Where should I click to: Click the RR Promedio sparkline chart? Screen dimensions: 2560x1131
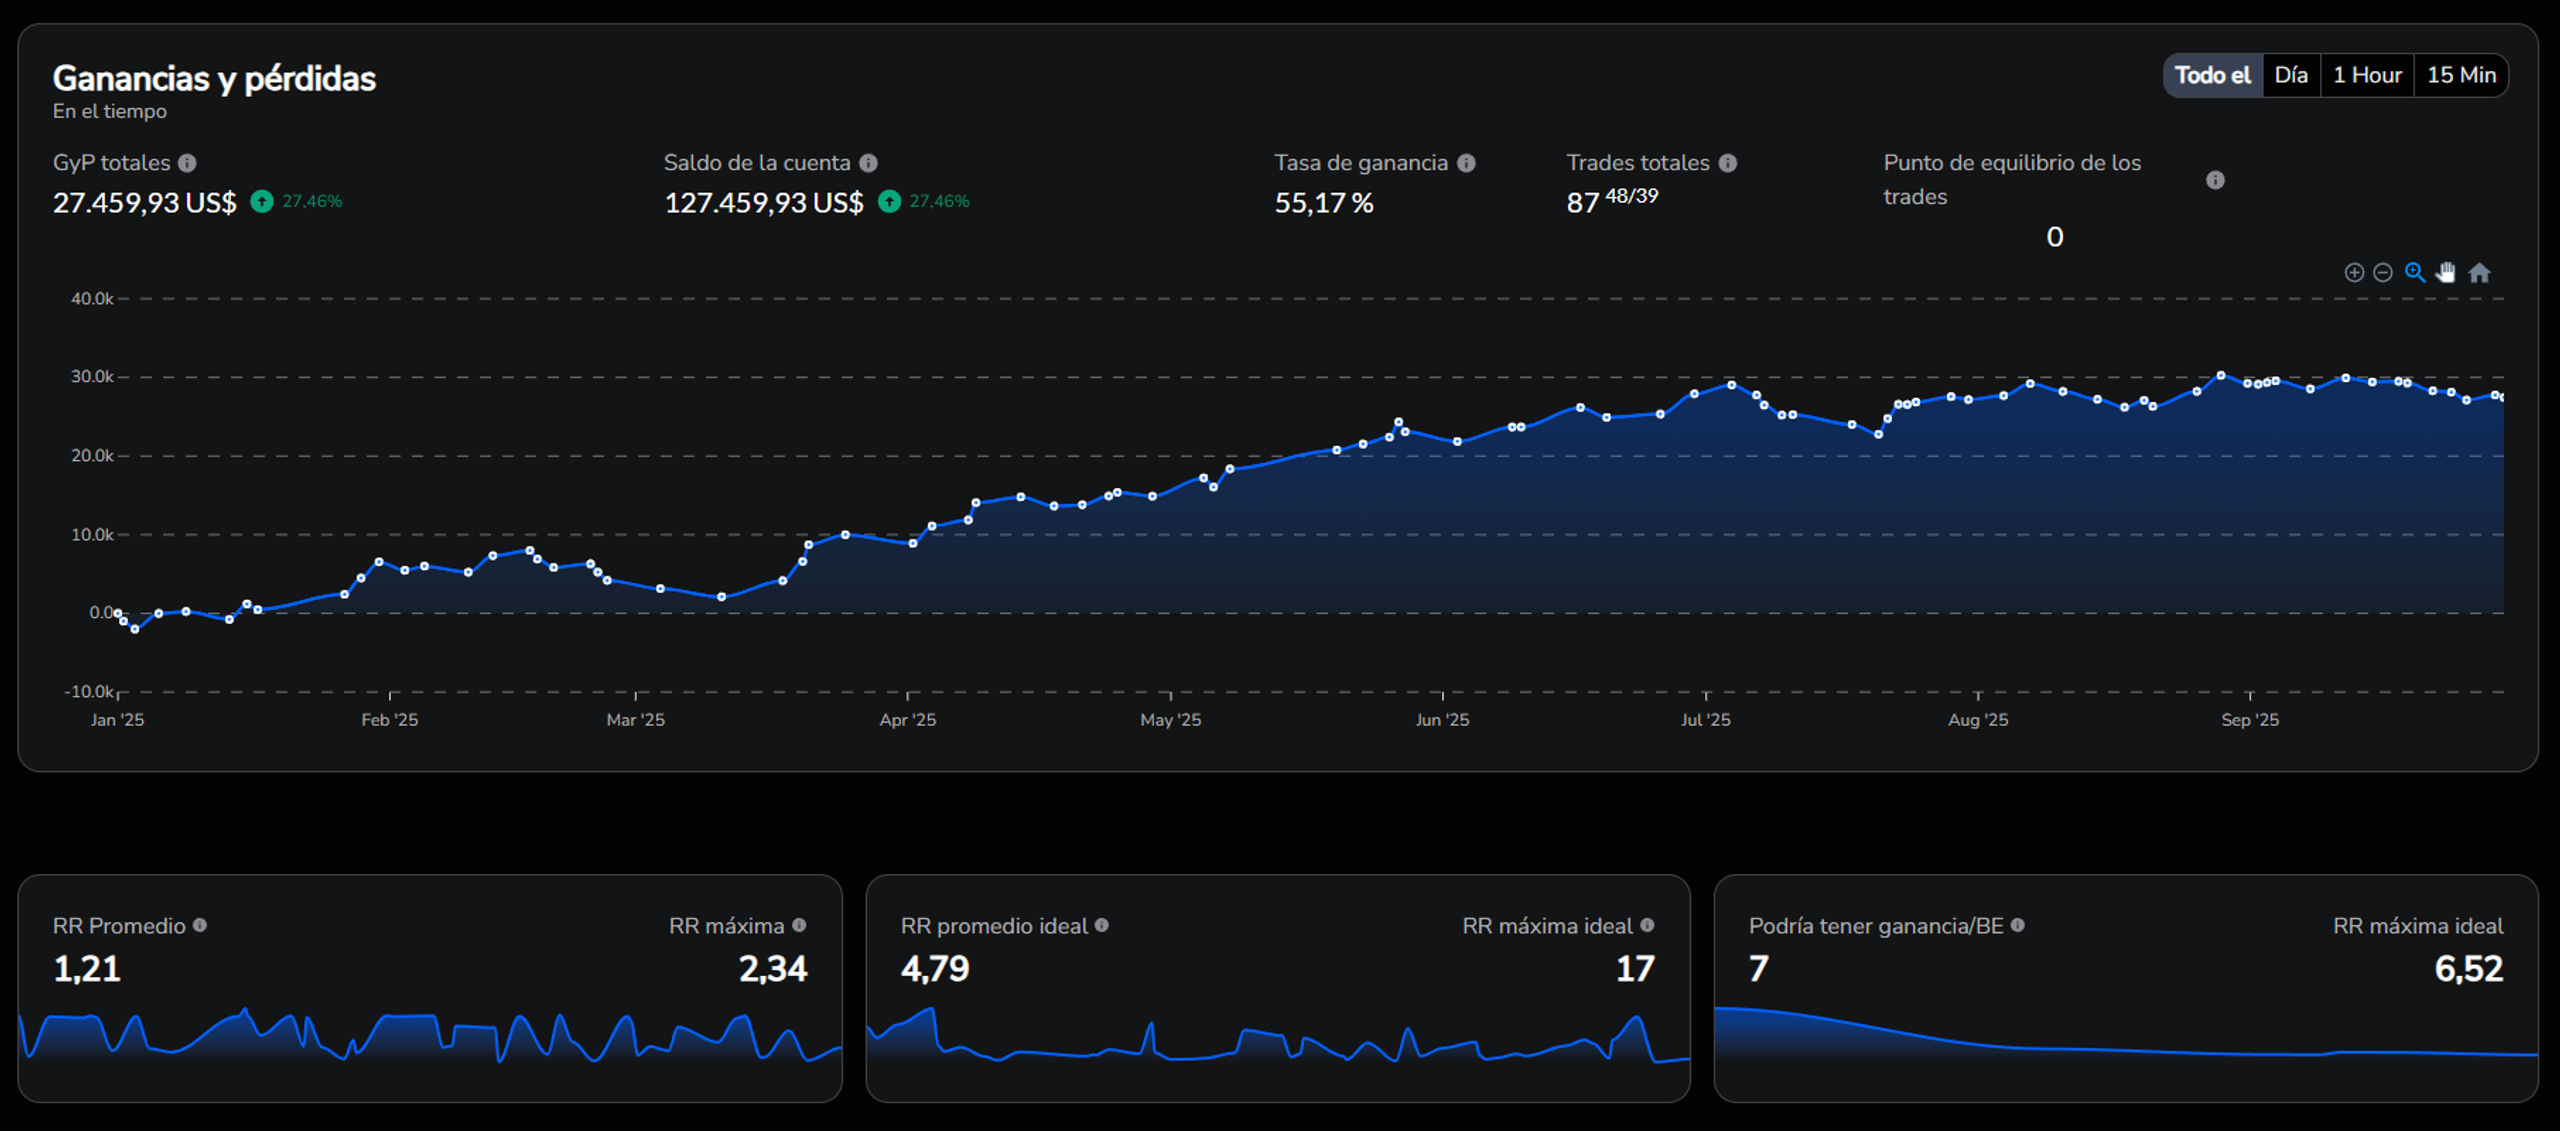point(430,1035)
